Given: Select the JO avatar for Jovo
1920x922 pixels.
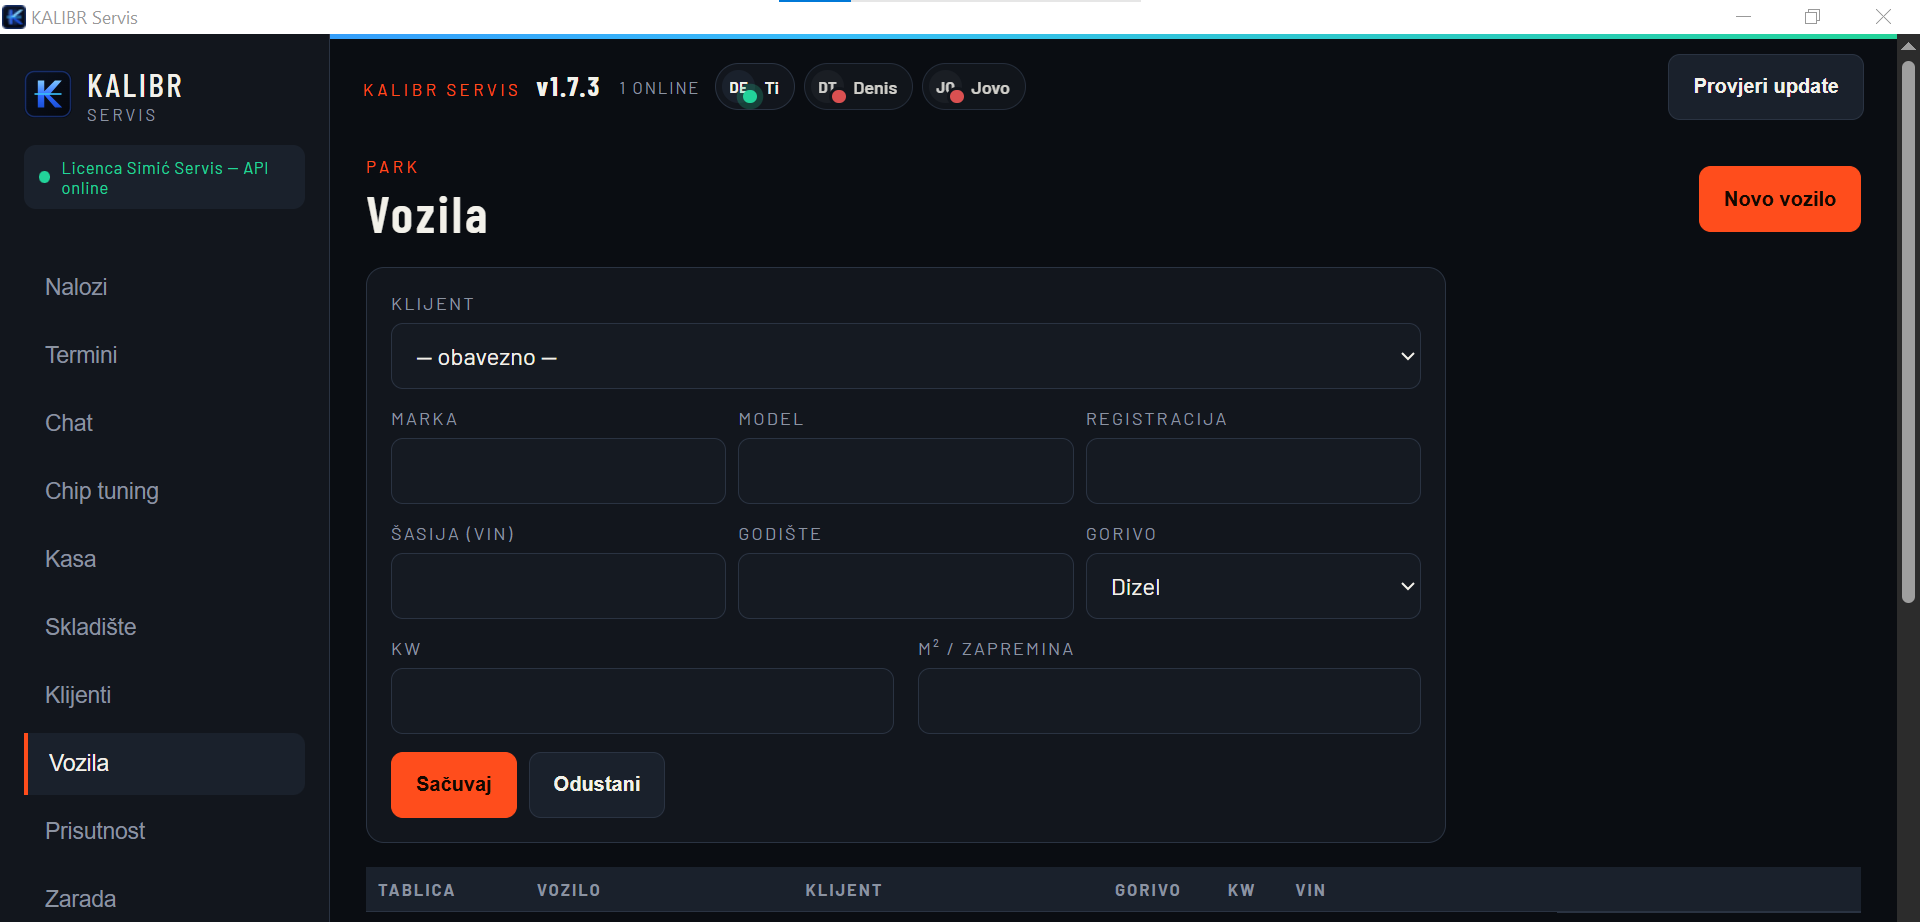Looking at the screenshot, I should 947,88.
